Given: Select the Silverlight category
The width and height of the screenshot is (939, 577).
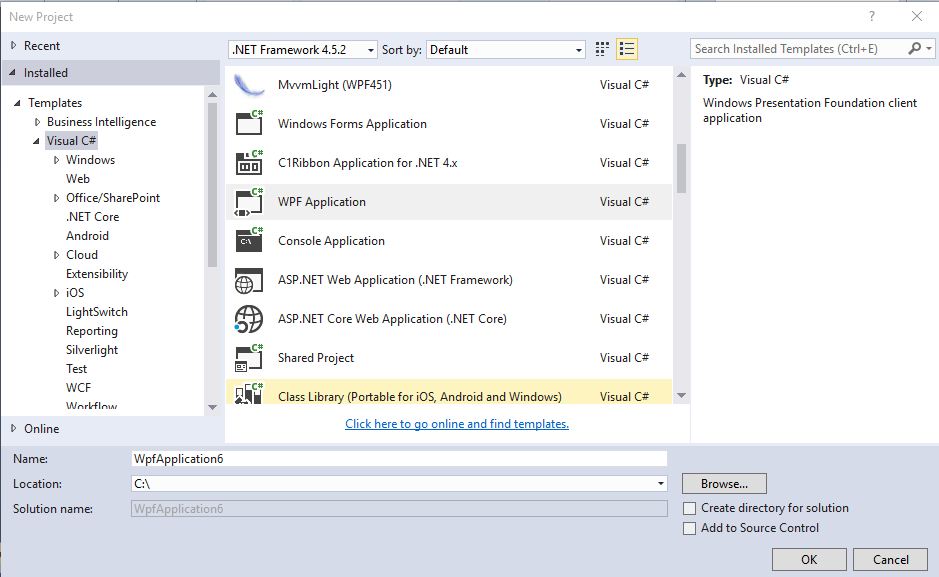Looking at the screenshot, I should coord(92,350).
